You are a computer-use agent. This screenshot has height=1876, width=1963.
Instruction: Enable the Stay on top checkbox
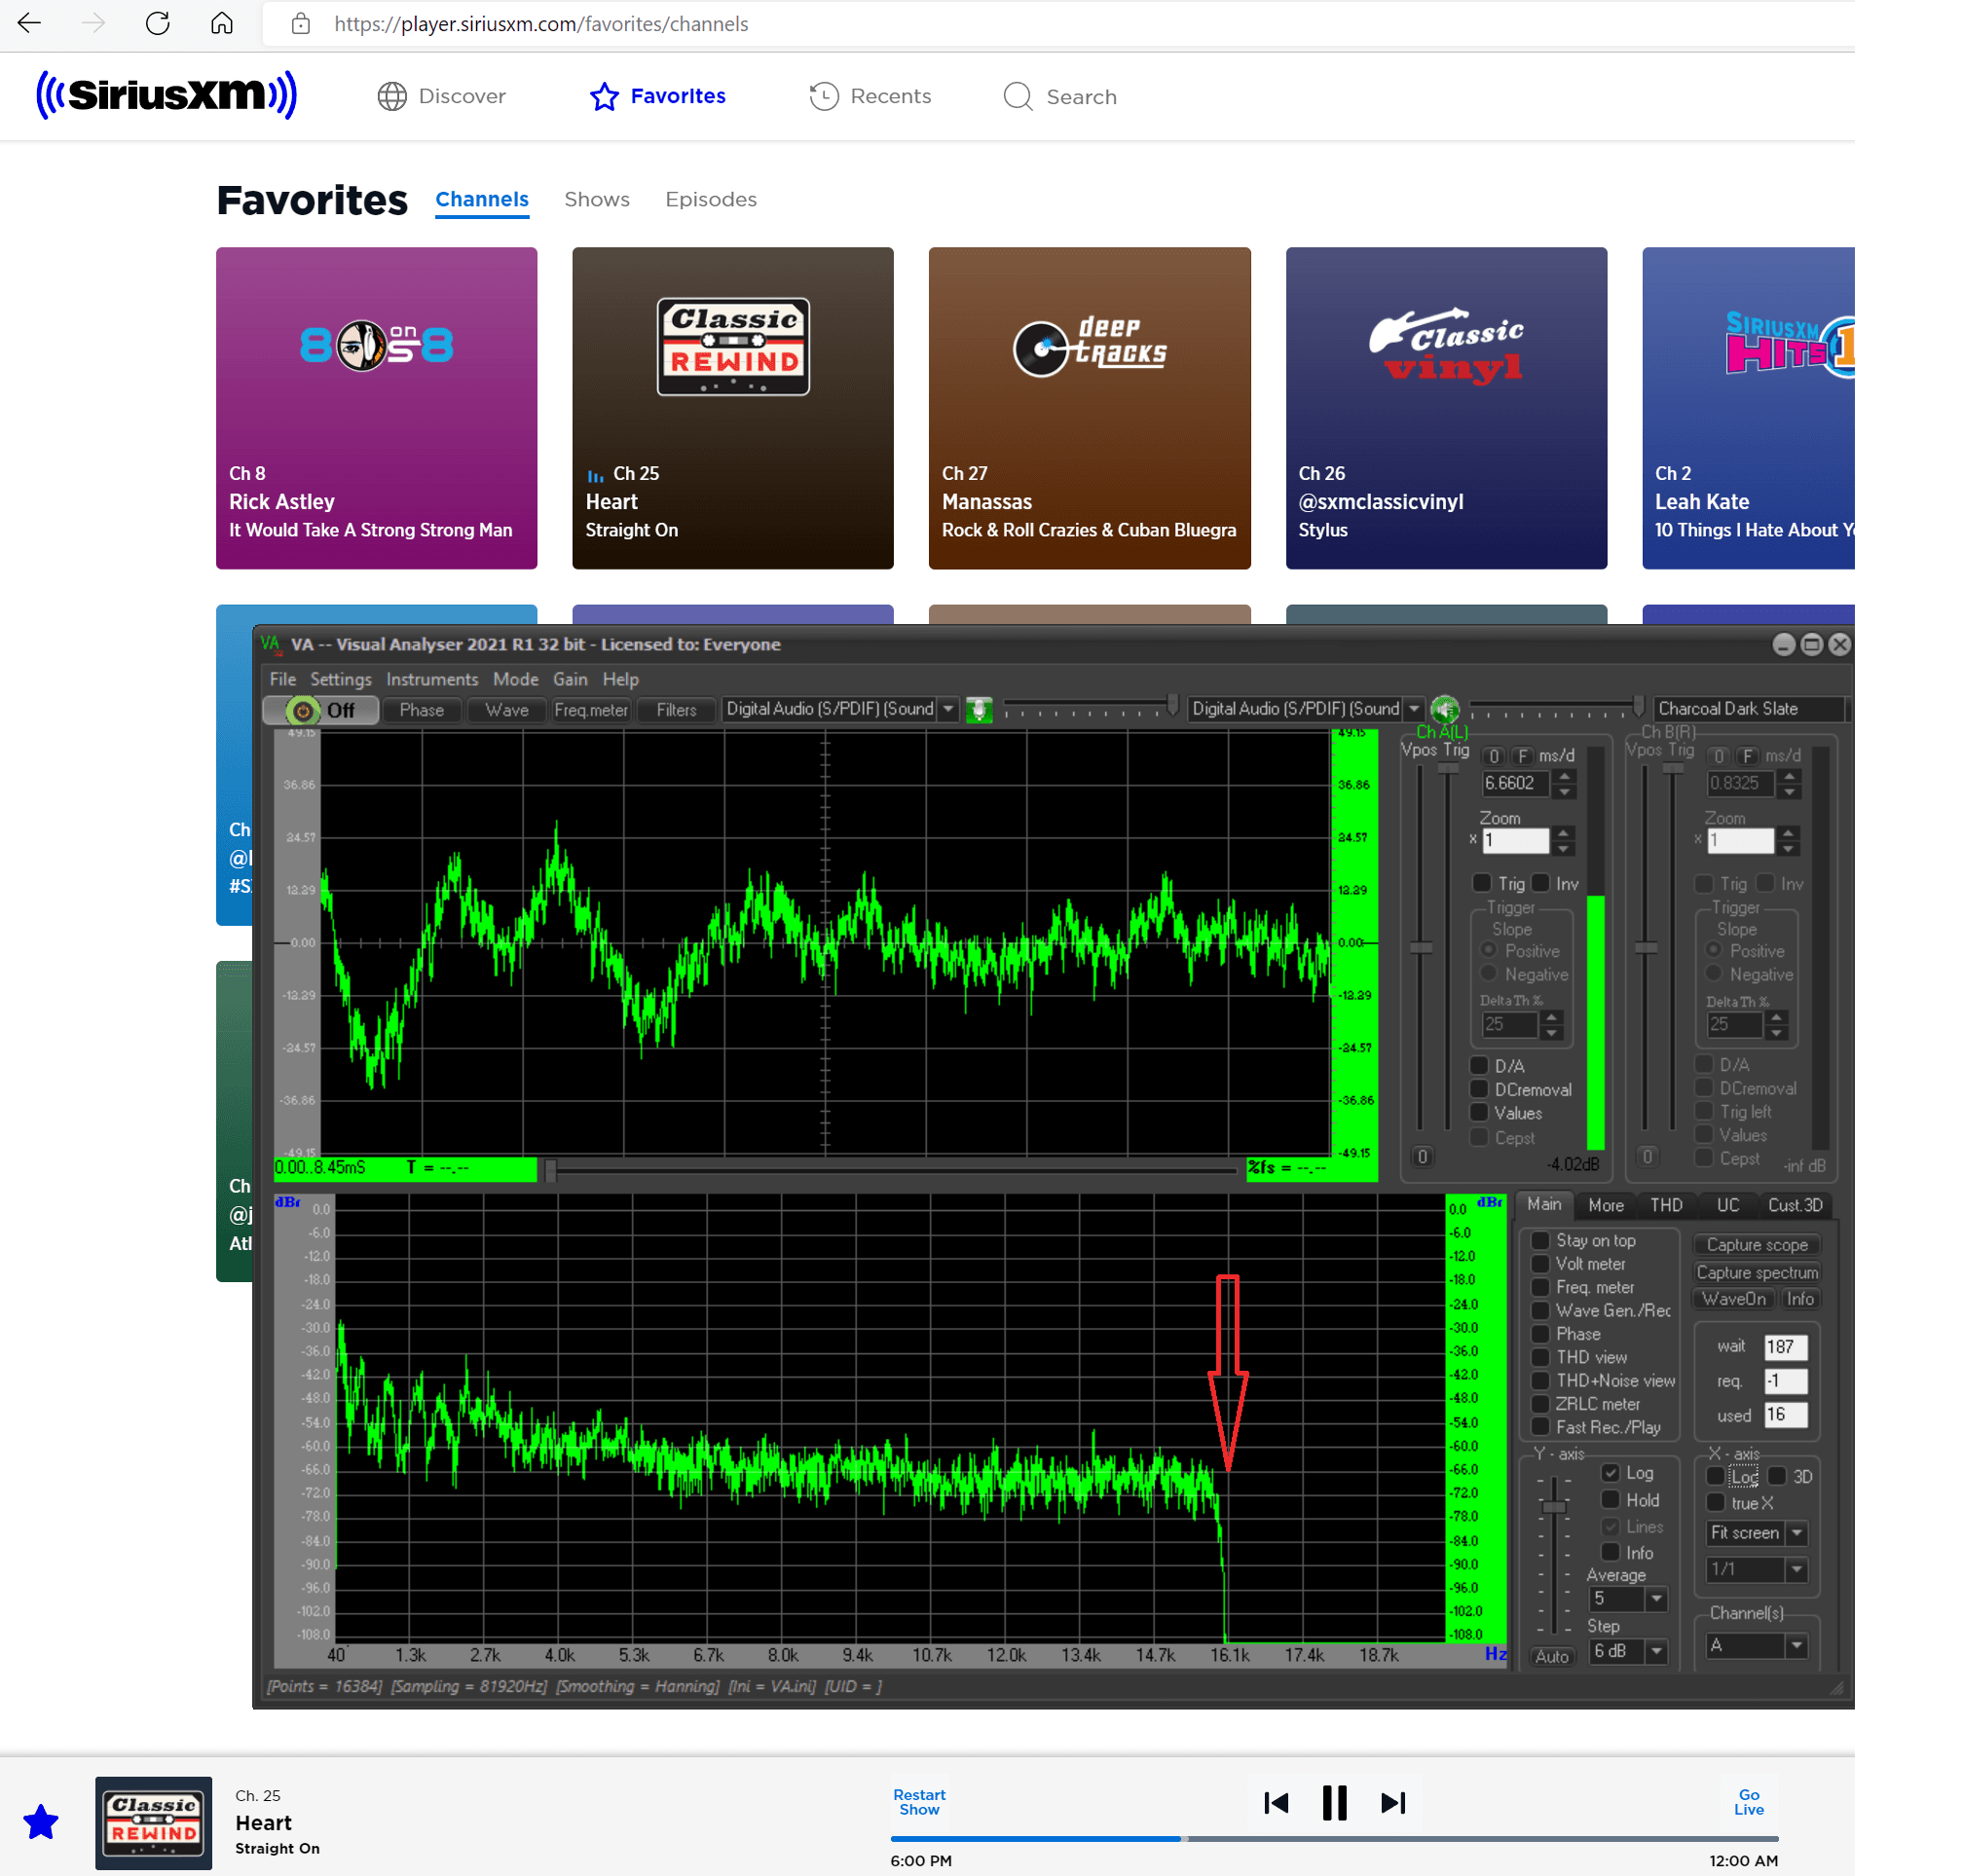1541,1240
